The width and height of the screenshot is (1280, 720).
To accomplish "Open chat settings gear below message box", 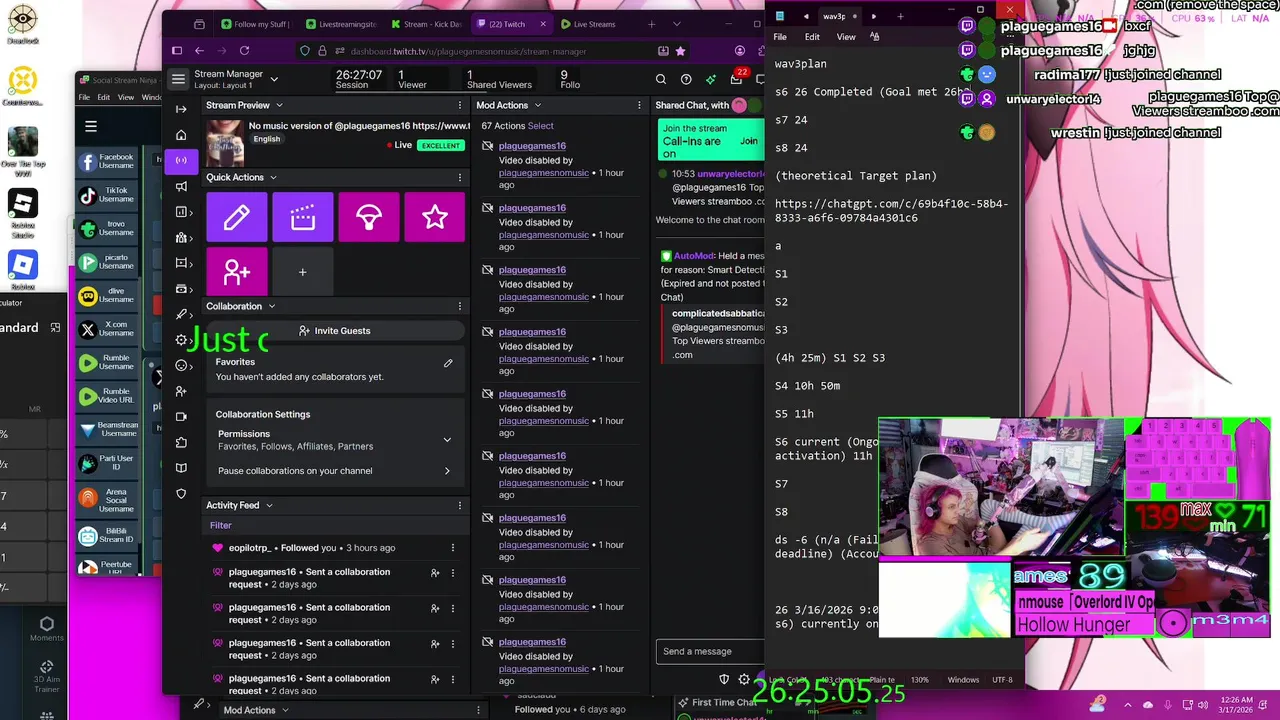I will click(x=744, y=680).
